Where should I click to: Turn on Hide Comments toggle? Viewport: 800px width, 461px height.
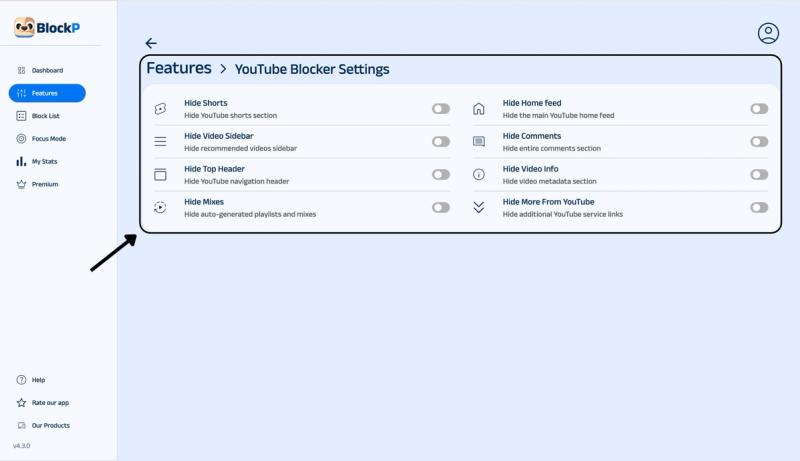(x=759, y=142)
